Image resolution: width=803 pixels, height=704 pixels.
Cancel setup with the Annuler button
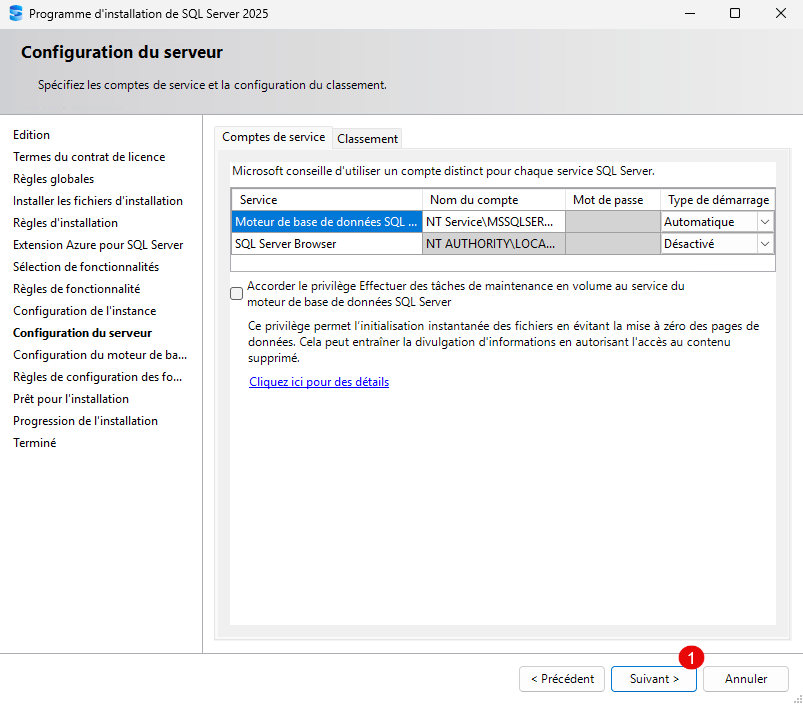(746, 679)
